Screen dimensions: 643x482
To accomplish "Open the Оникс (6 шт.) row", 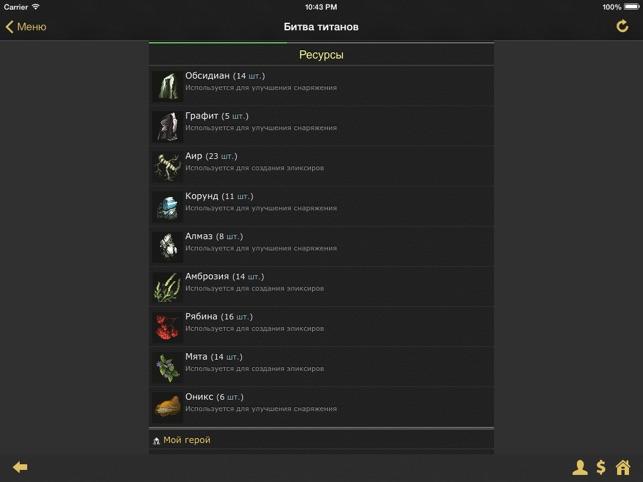I will click(321, 407).
